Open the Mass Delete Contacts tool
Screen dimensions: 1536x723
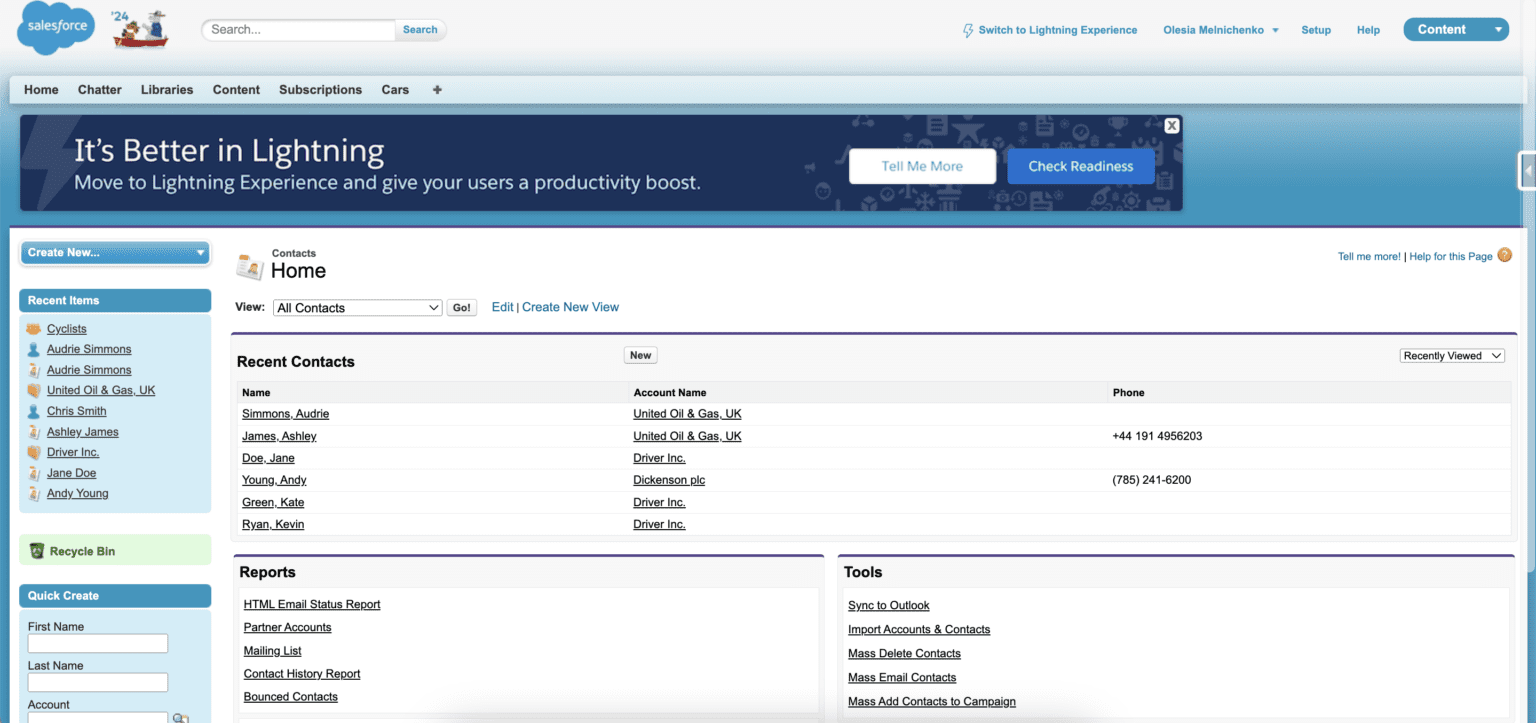[903, 653]
